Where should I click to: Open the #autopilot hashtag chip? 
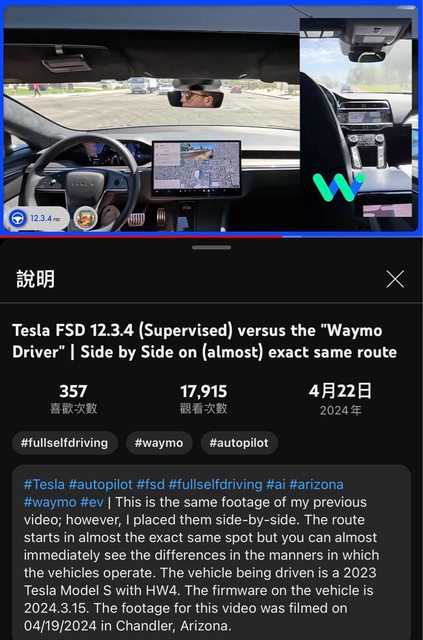click(239, 443)
